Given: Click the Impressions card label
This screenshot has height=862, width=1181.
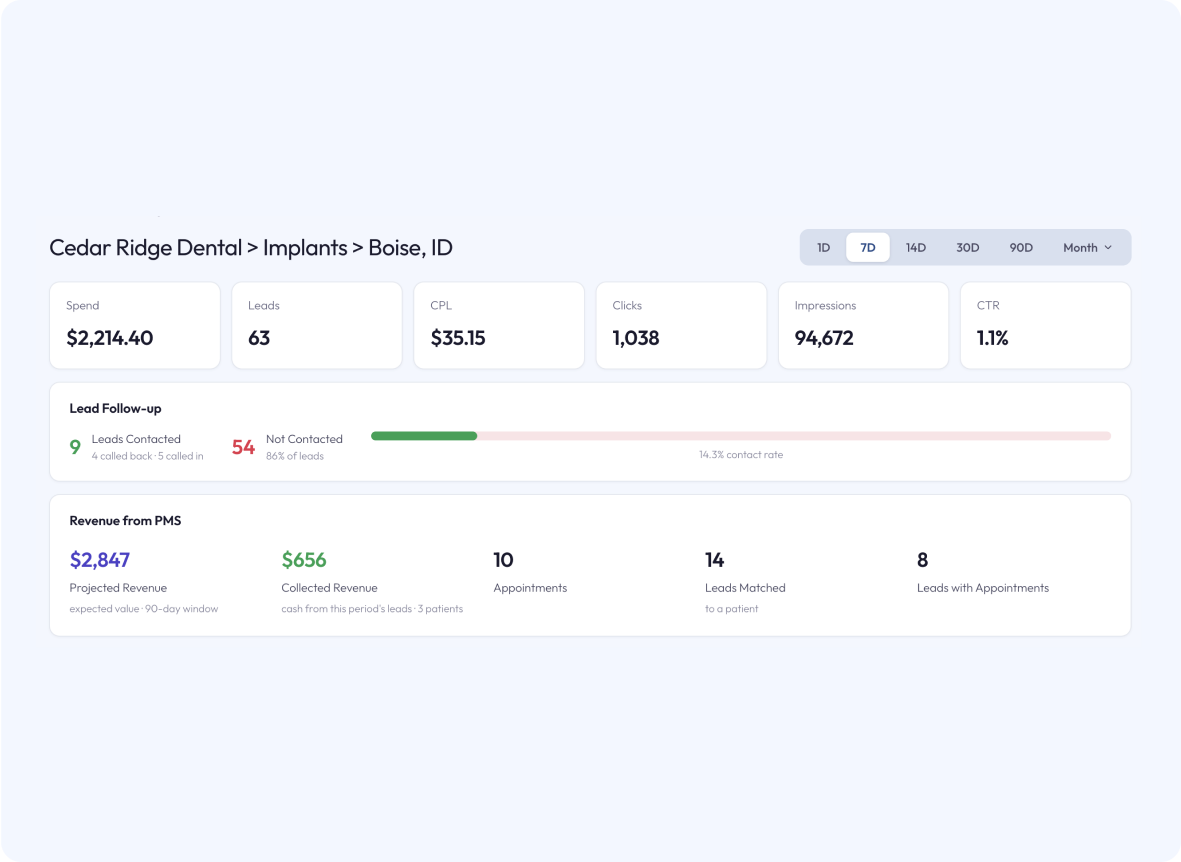Looking at the screenshot, I should click(825, 305).
